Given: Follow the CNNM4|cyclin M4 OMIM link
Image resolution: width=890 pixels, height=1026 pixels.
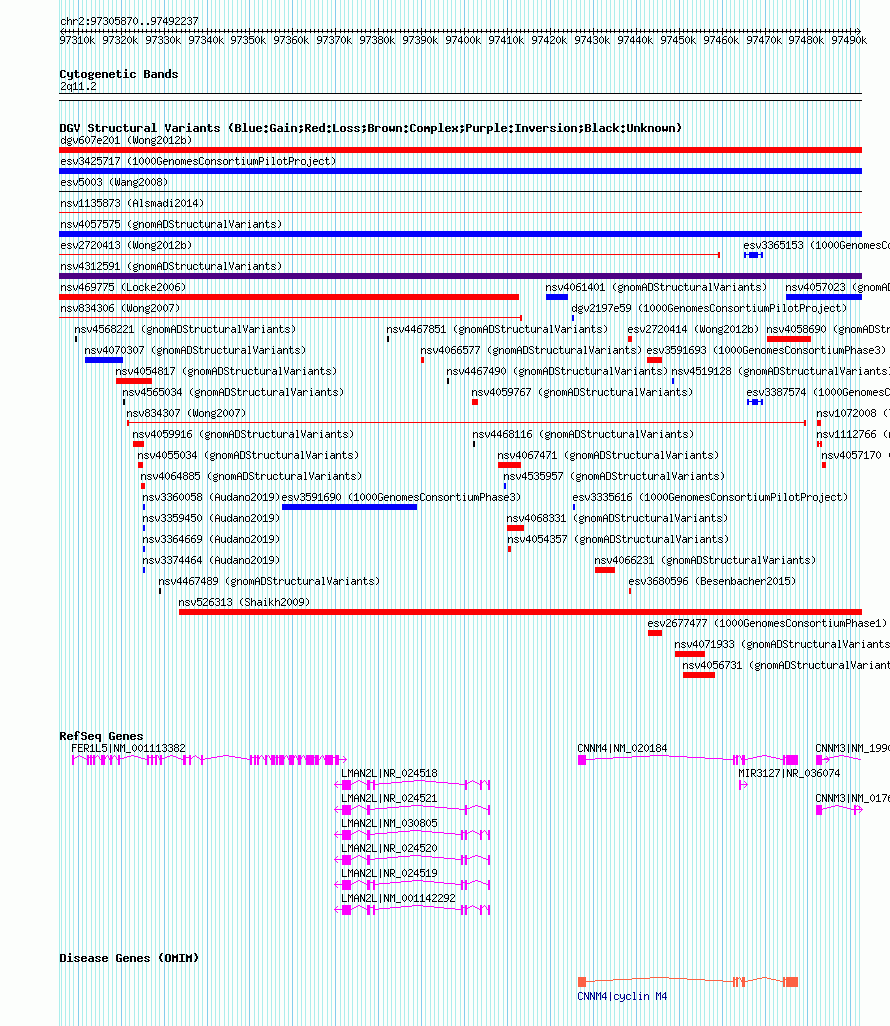Looking at the screenshot, I should click(x=622, y=996).
